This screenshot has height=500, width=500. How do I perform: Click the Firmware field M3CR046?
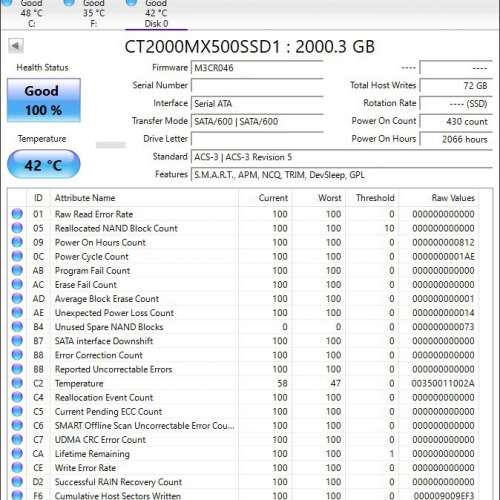[x=257, y=68]
